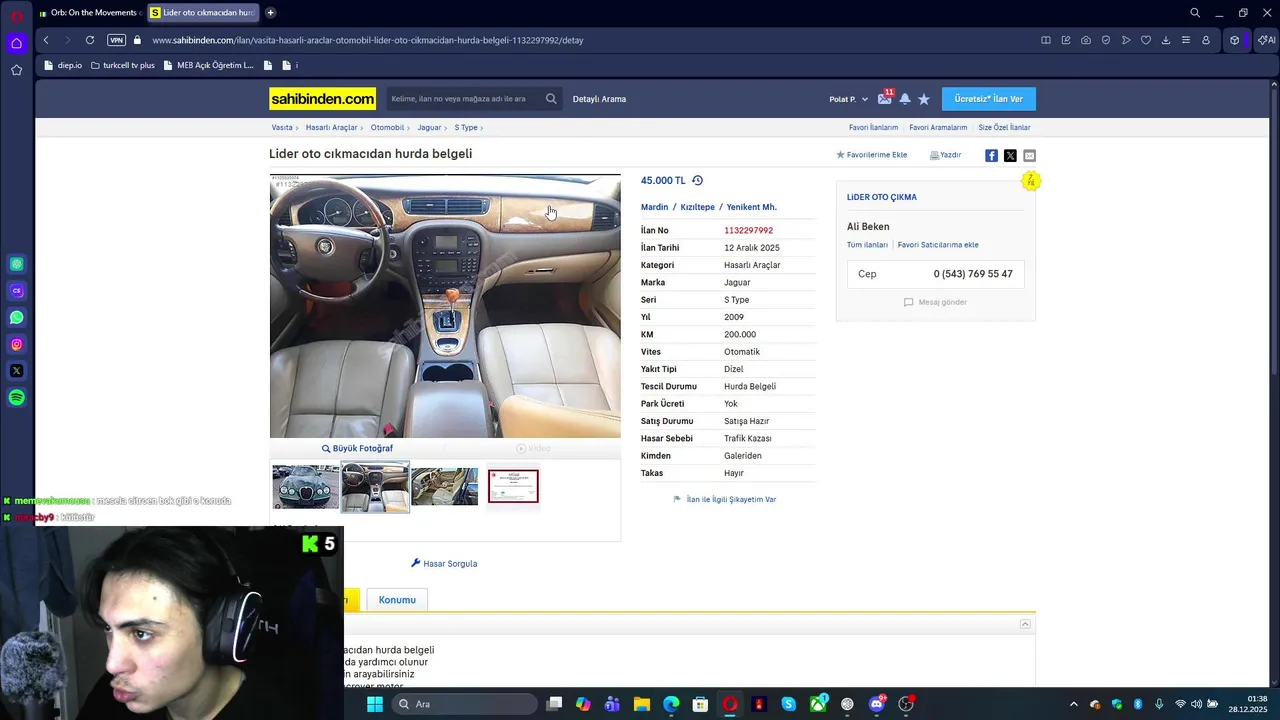Open seller's Tüm İlanları link

point(867,245)
